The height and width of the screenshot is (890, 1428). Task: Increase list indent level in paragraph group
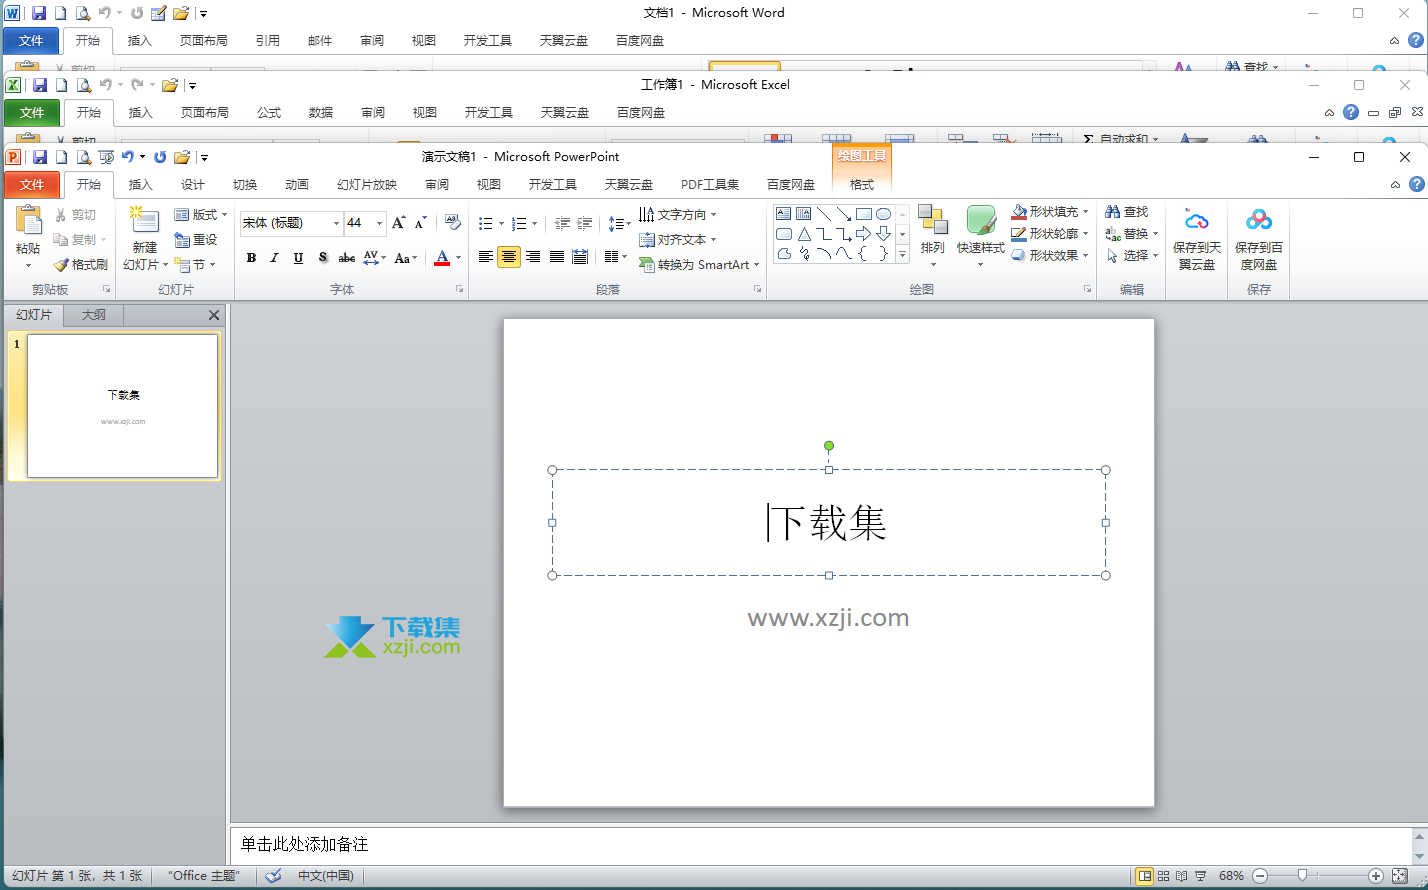pyautogui.click(x=585, y=224)
